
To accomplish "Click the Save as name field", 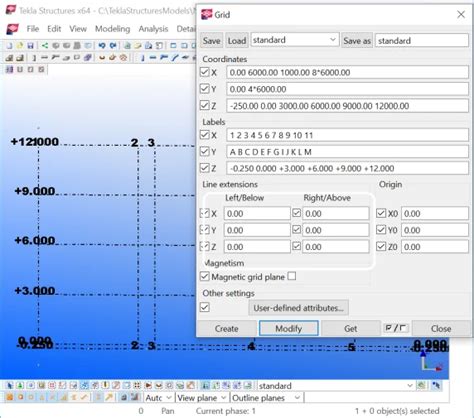I will pos(422,41).
